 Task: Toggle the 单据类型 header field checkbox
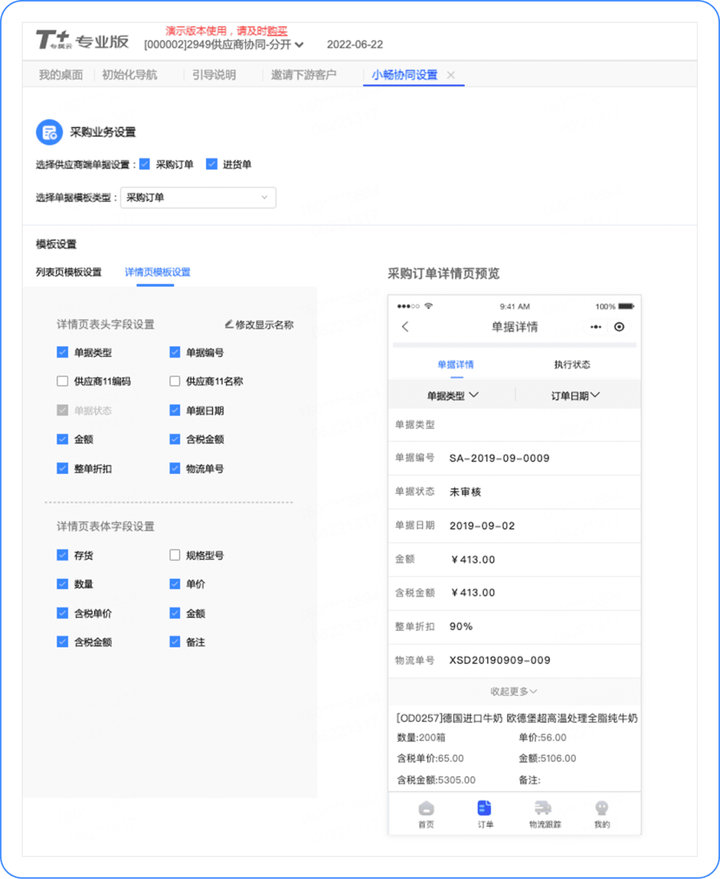(x=62, y=352)
